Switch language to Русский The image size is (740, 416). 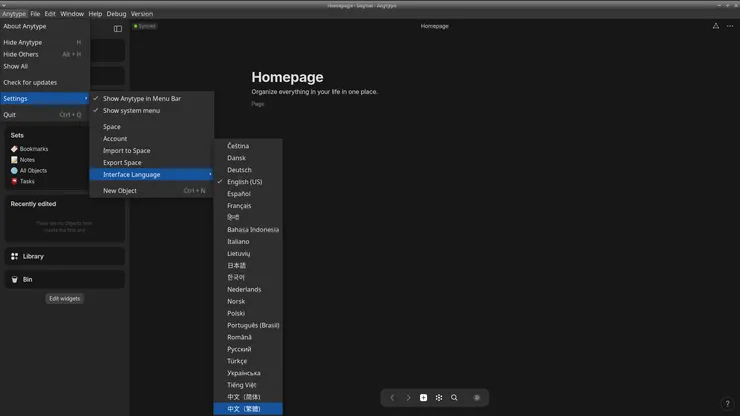click(248, 349)
